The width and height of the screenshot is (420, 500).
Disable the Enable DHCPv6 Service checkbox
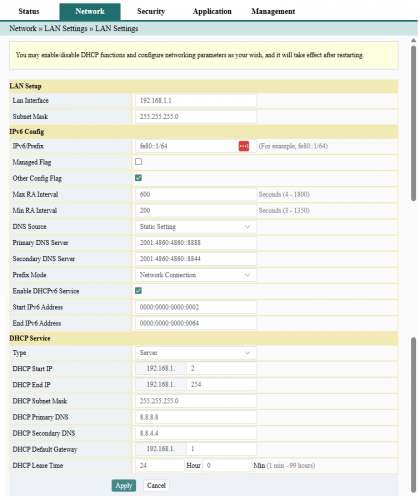(x=138, y=291)
